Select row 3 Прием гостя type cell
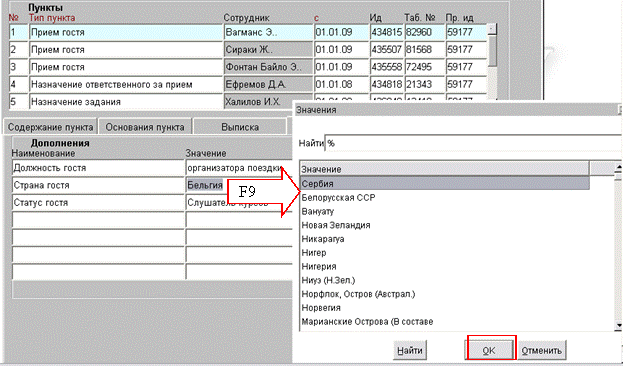Viewport: 623px width, 366px height. point(126,67)
